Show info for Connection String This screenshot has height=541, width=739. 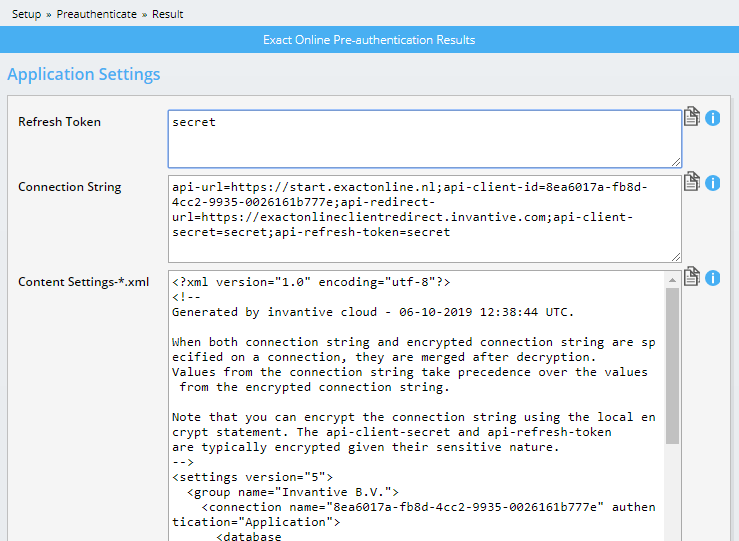(713, 183)
